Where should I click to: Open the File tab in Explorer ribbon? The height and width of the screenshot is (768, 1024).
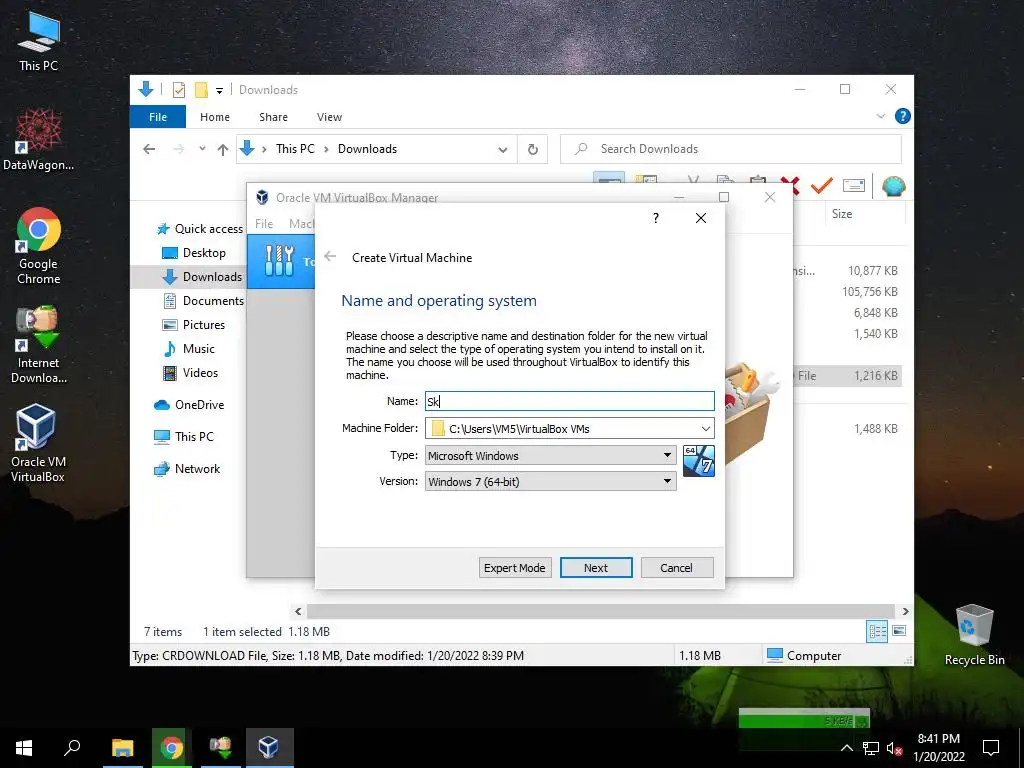click(158, 117)
